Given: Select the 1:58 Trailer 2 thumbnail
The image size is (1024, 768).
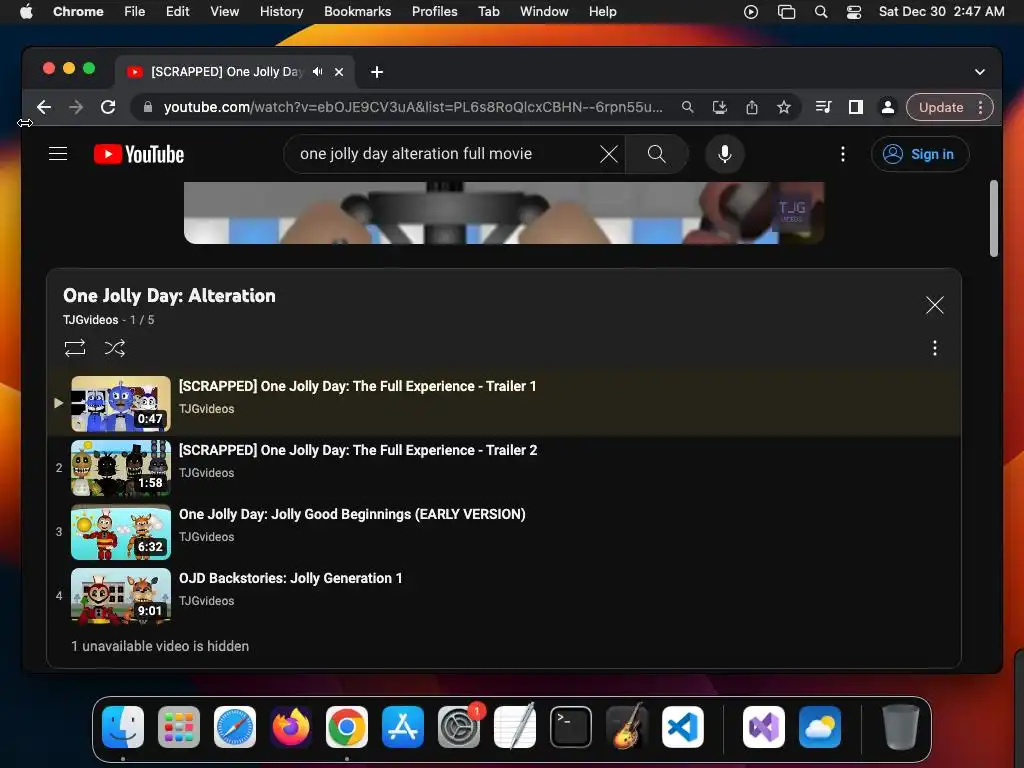Looking at the screenshot, I should coord(121,468).
